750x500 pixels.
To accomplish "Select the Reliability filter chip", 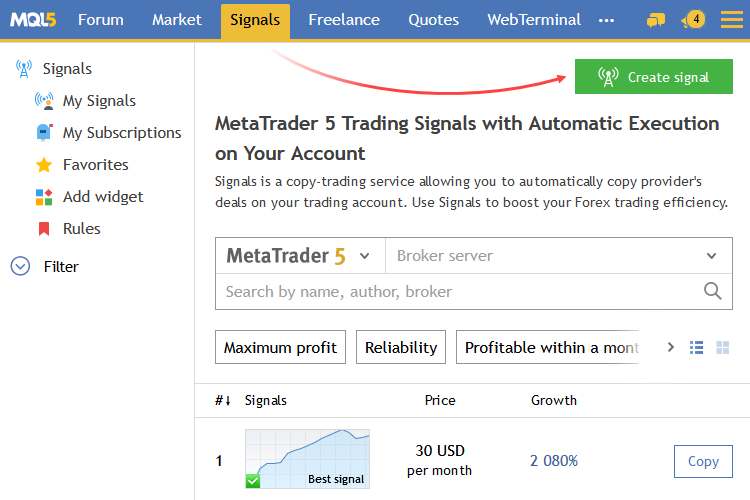I will [401, 347].
